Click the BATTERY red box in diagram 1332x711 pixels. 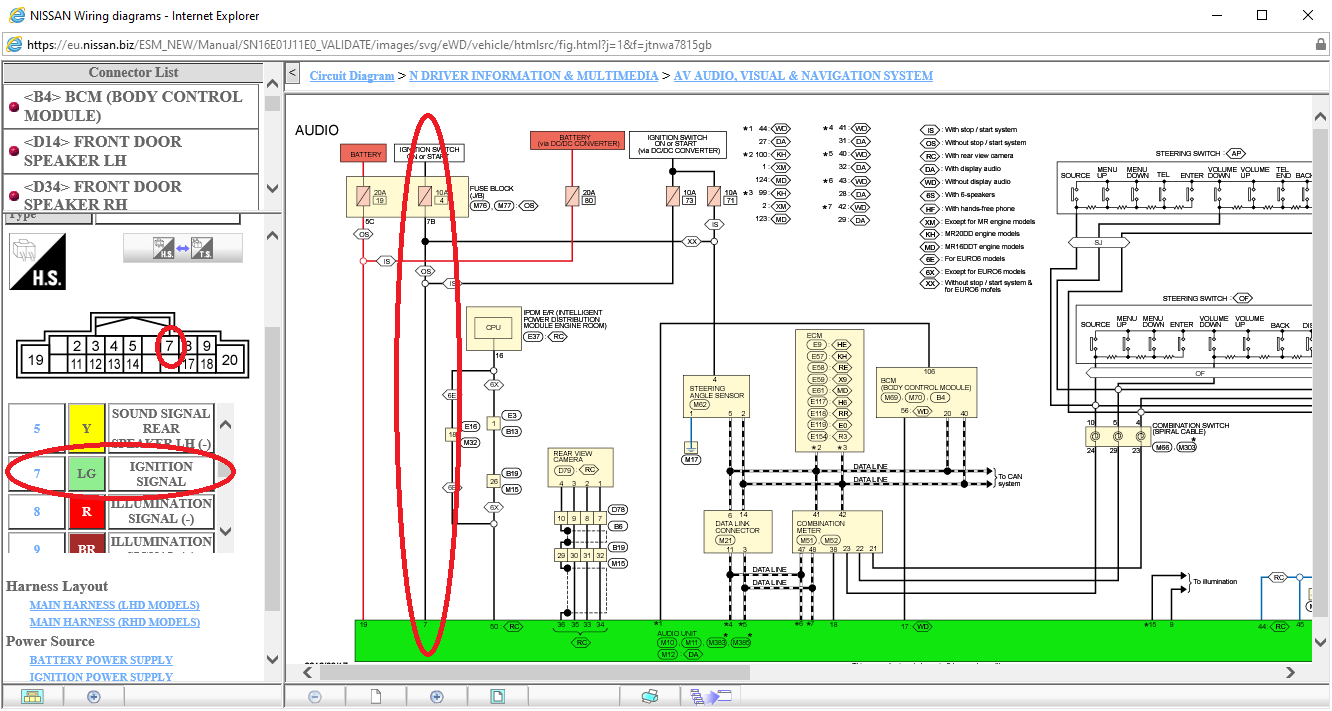tap(363, 154)
